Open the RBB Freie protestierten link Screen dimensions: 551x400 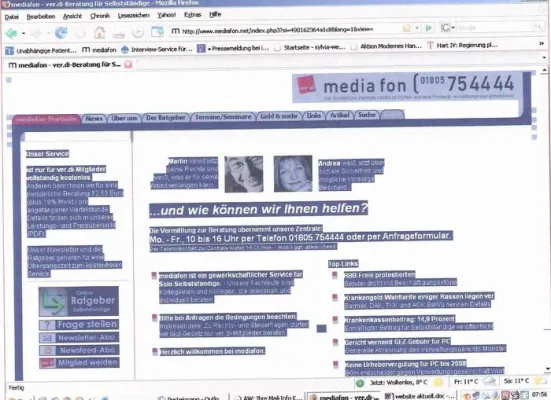pyautogui.click(x=380, y=275)
